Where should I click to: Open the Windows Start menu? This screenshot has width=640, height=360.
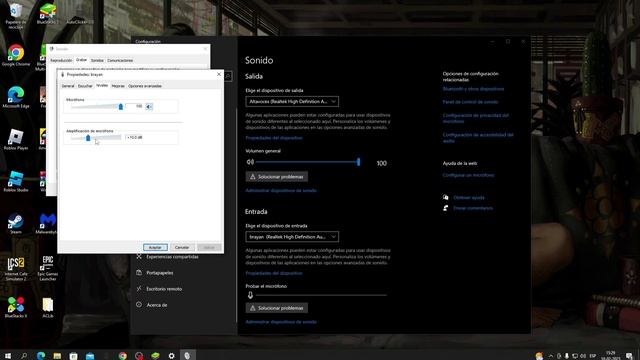[8, 356]
